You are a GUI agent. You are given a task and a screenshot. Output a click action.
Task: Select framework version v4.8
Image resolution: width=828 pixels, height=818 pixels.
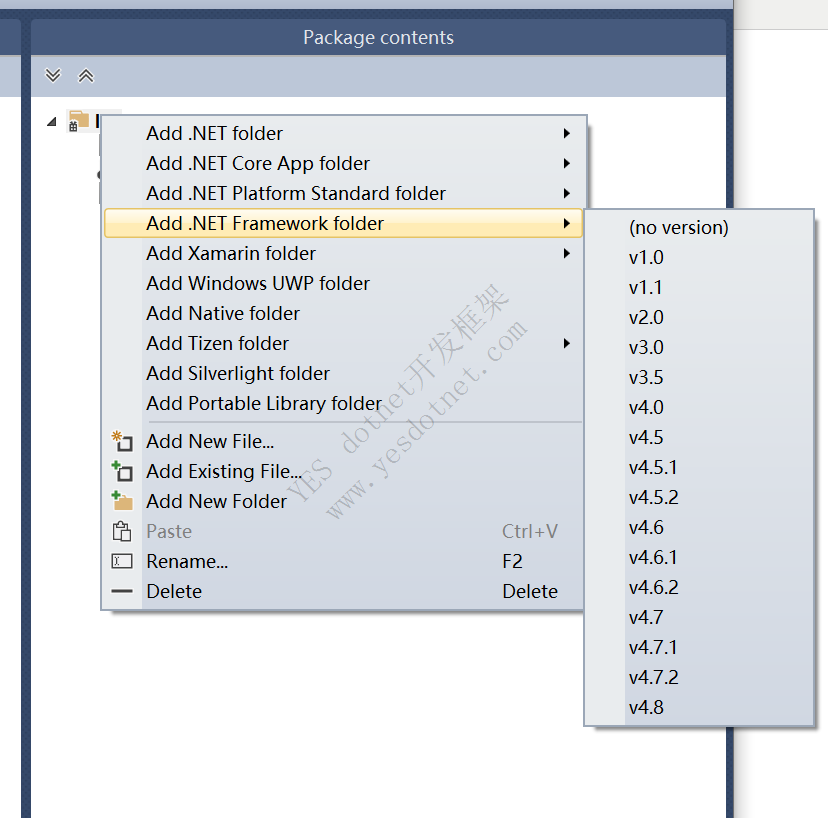[699, 708]
